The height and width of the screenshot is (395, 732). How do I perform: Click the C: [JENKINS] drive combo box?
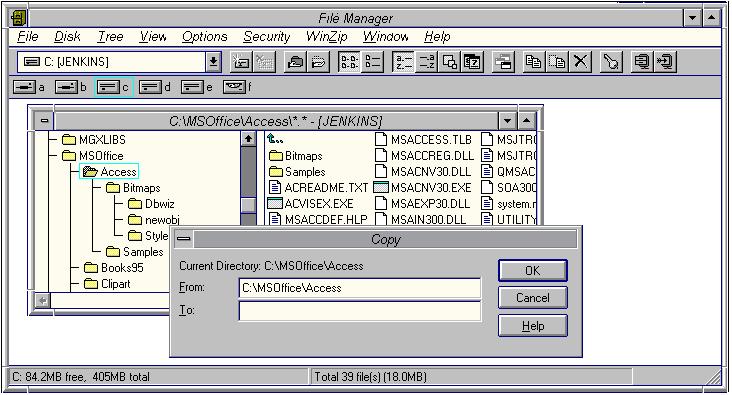(x=119, y=62)
